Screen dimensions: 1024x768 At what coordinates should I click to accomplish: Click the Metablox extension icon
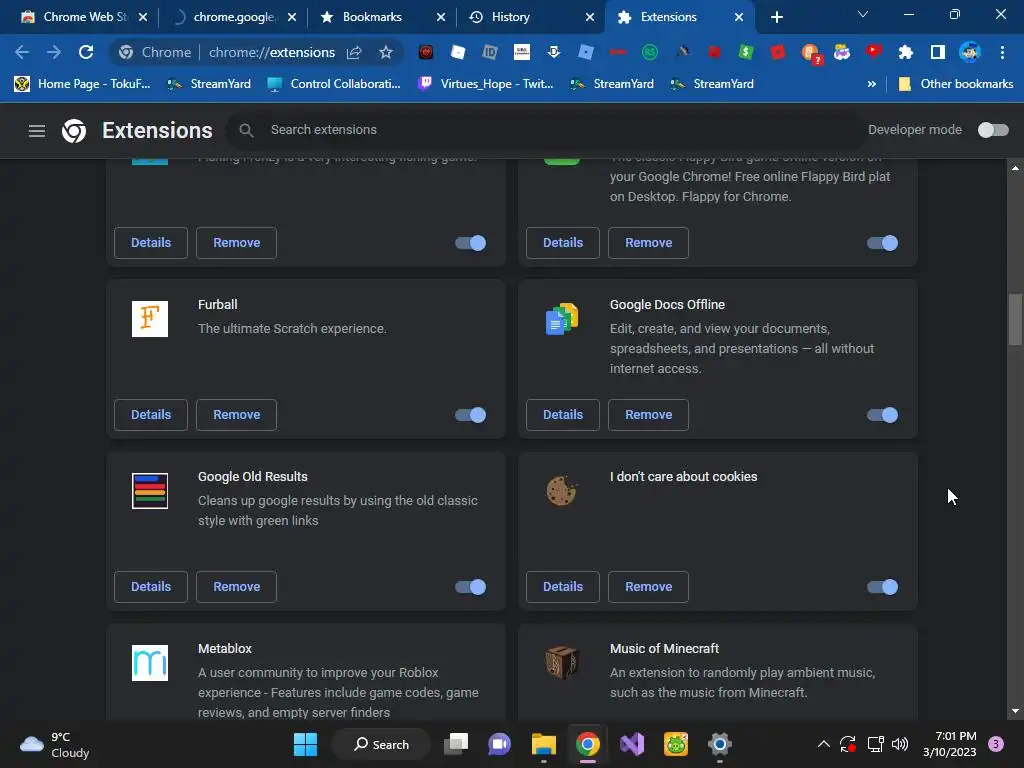pos(150,663)
